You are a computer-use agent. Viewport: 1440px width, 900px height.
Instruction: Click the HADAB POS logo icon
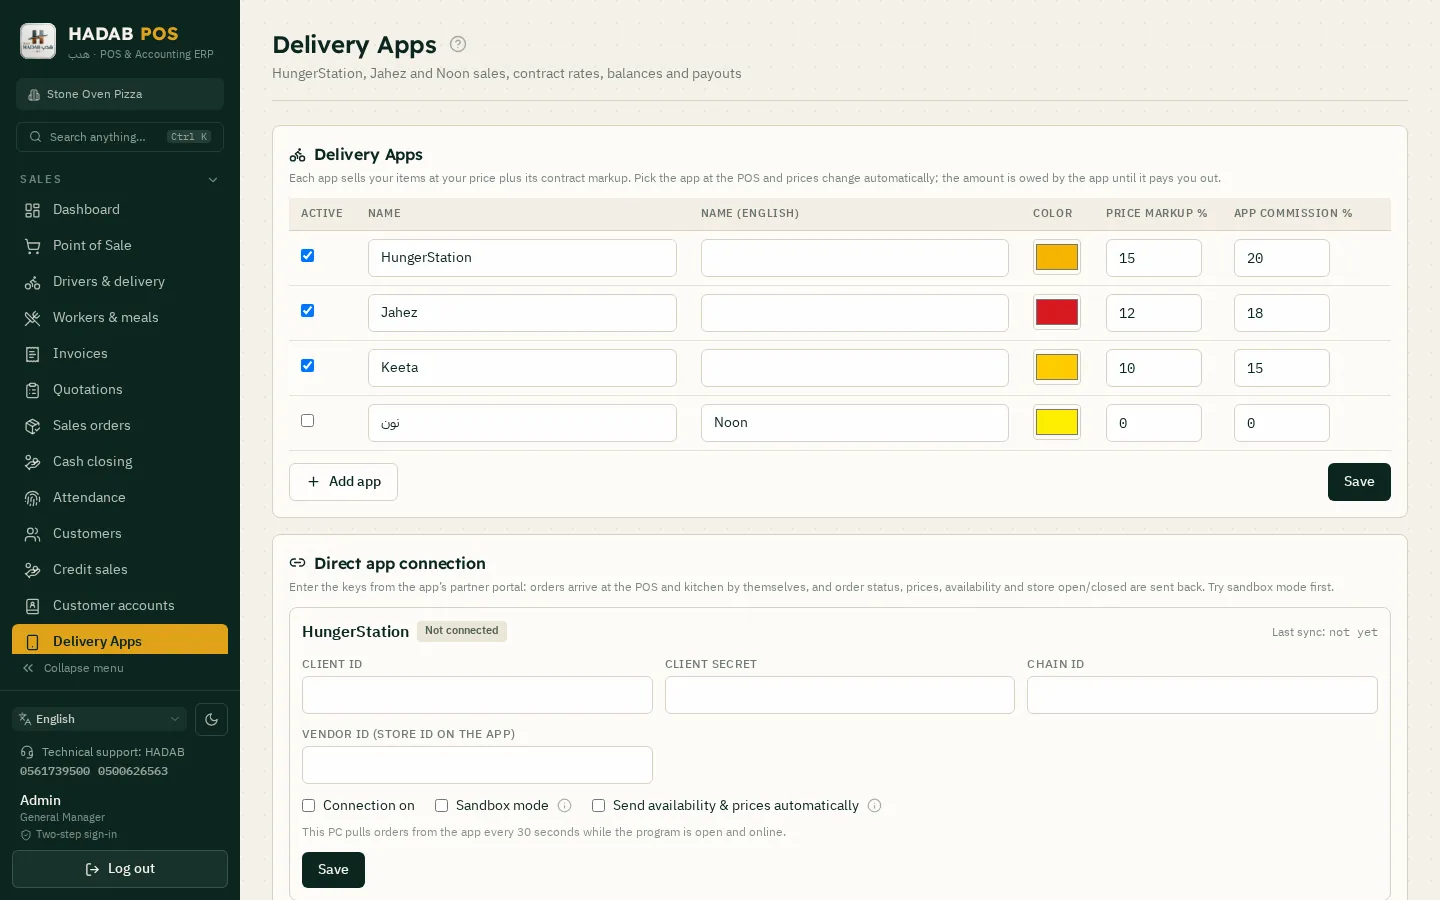38,41
